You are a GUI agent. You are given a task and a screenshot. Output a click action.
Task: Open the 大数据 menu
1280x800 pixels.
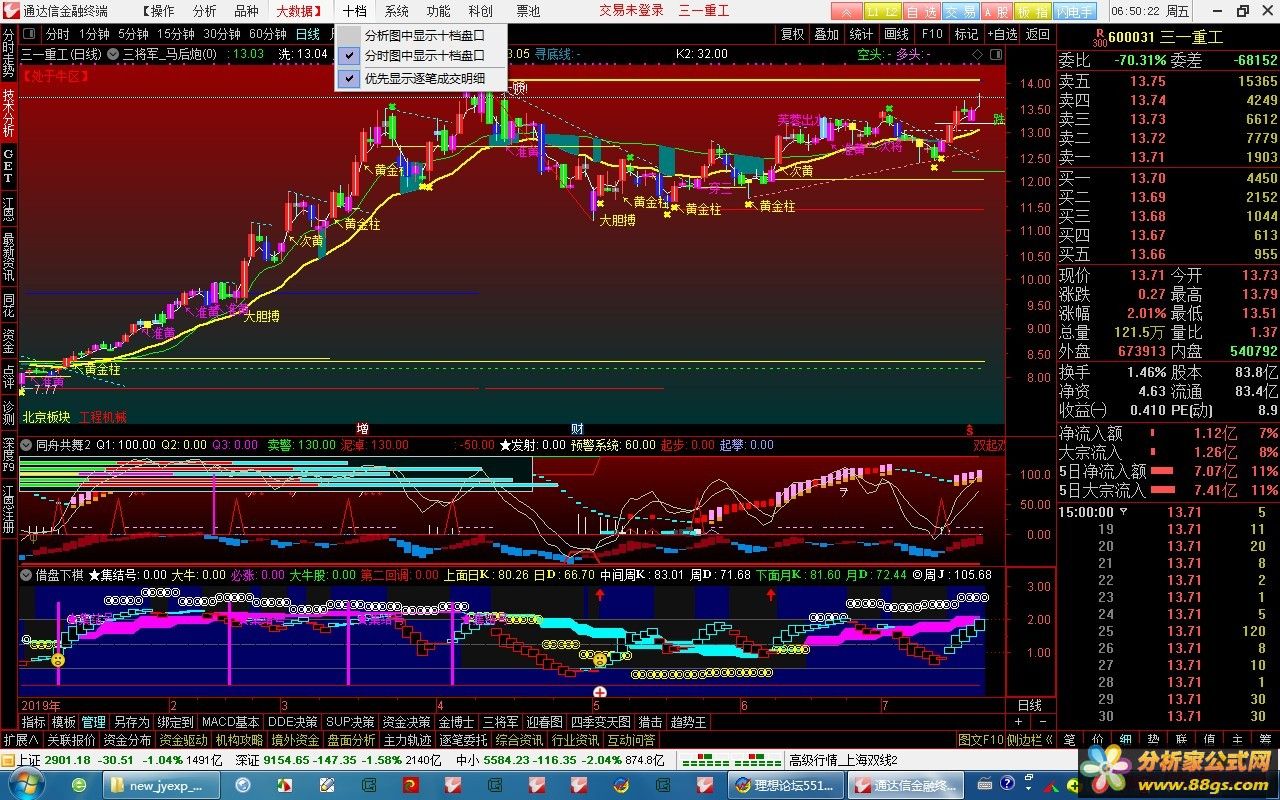click(x=298, y=11)
